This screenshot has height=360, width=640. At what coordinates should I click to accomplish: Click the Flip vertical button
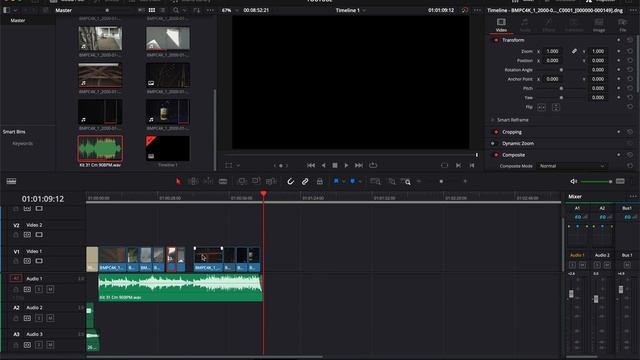(x=556, y=107)
